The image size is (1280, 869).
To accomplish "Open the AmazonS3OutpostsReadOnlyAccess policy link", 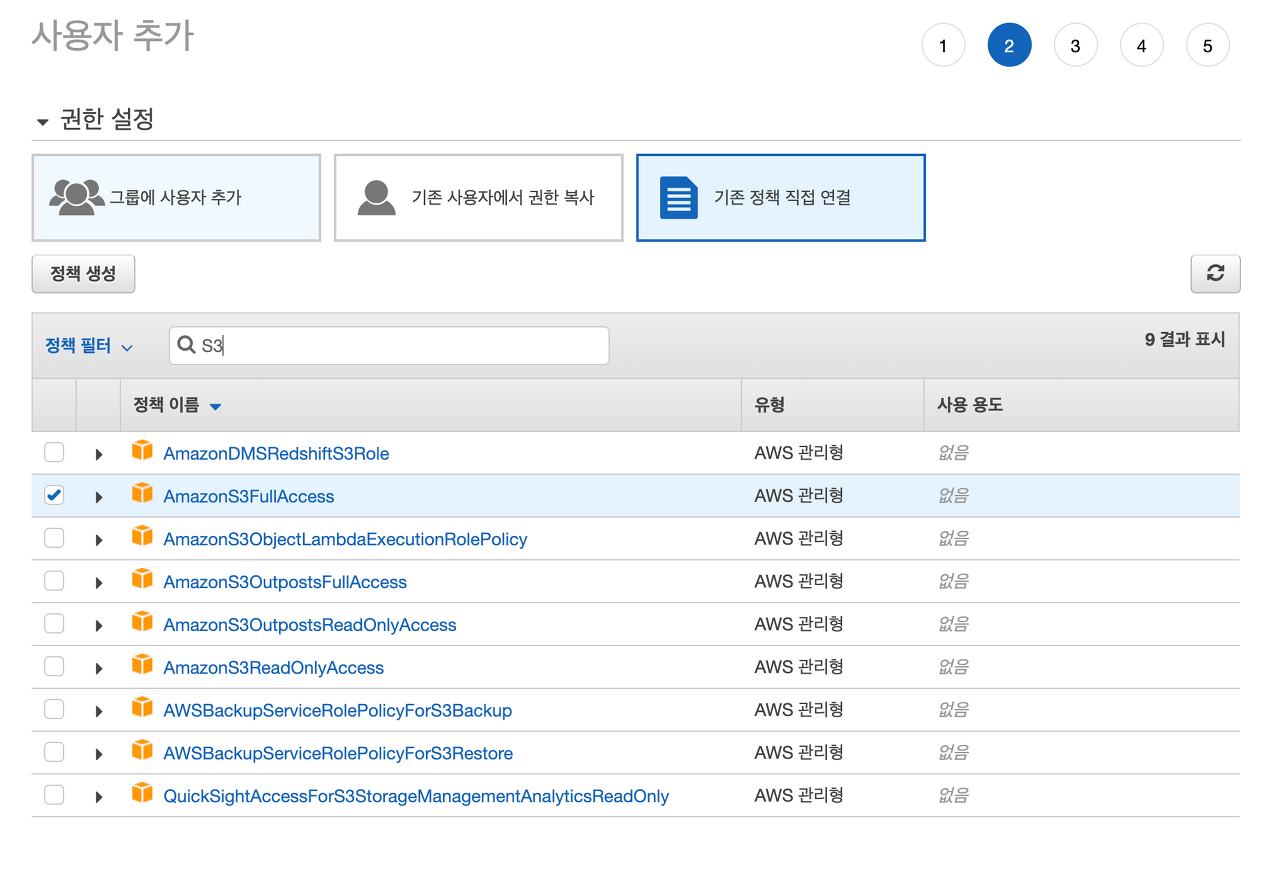I will pos(310,625).
